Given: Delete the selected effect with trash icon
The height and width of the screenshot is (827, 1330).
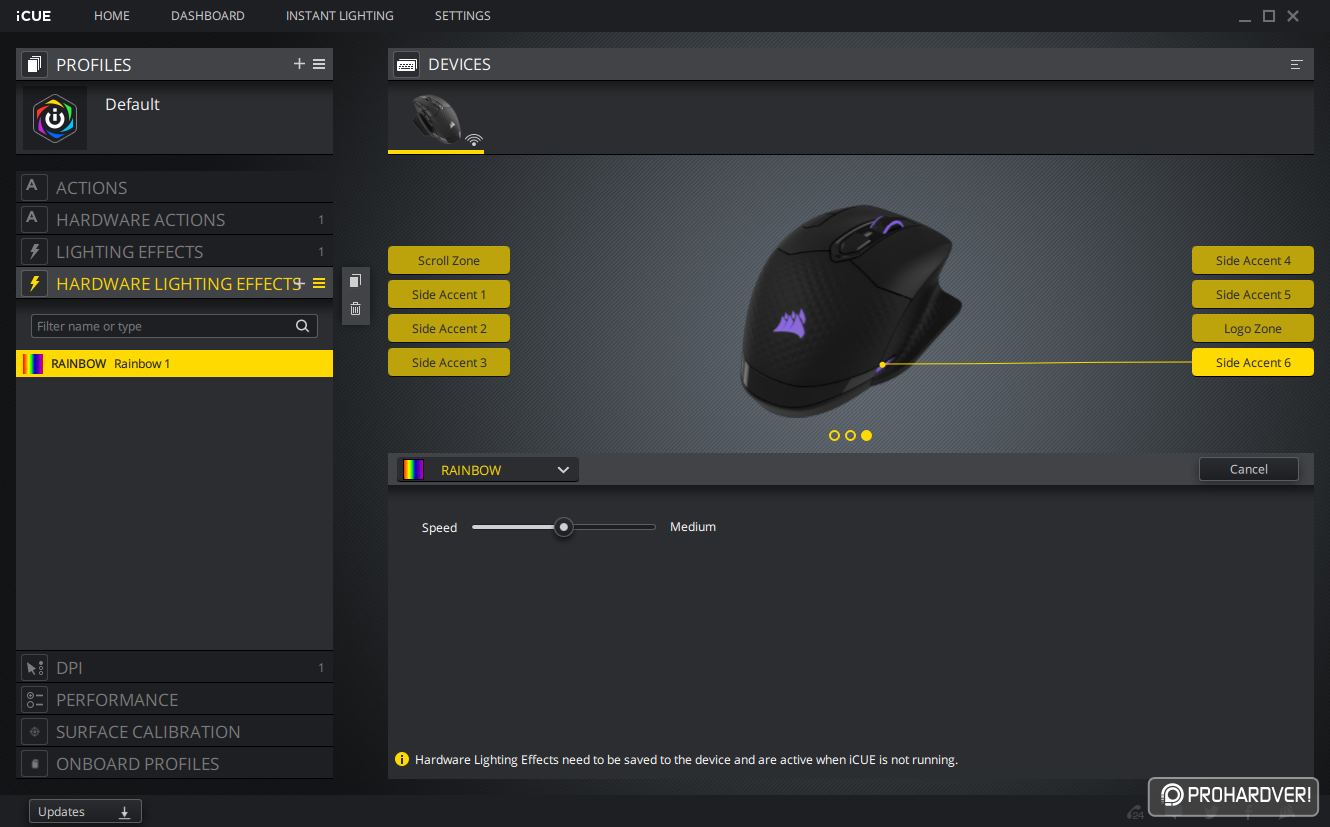Looking at the screenshot, I should click(355, 309).
